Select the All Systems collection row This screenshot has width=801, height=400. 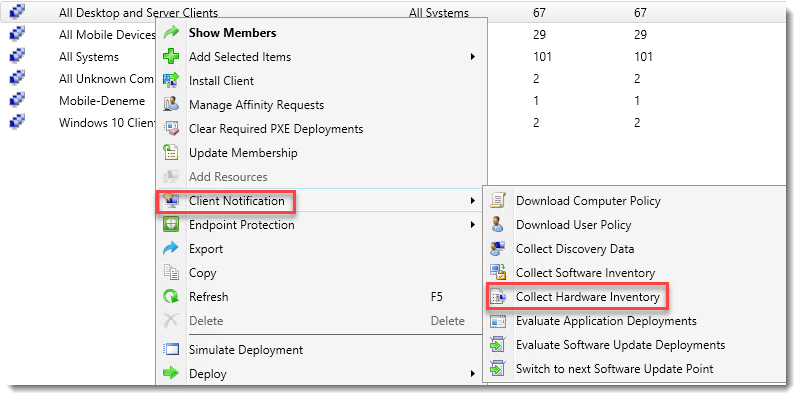click(88, 57)
